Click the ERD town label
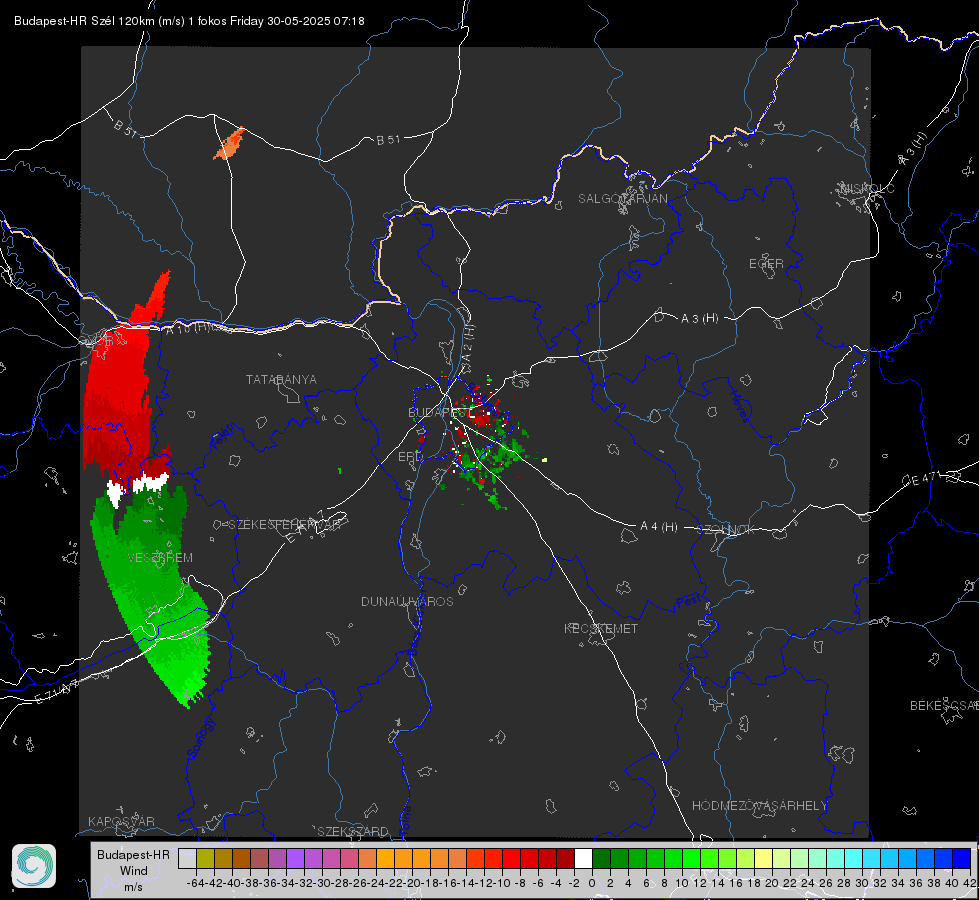Screen dimensions: 979x900 410,457
